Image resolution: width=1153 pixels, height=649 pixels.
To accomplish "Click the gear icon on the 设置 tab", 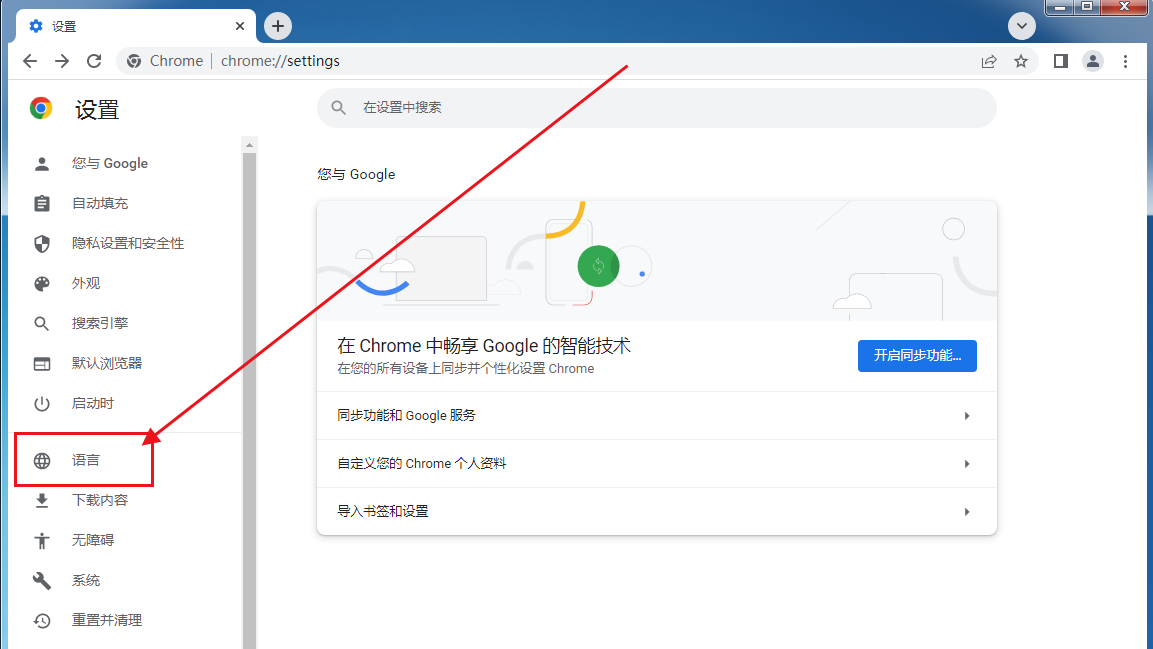I will point(36,26).
